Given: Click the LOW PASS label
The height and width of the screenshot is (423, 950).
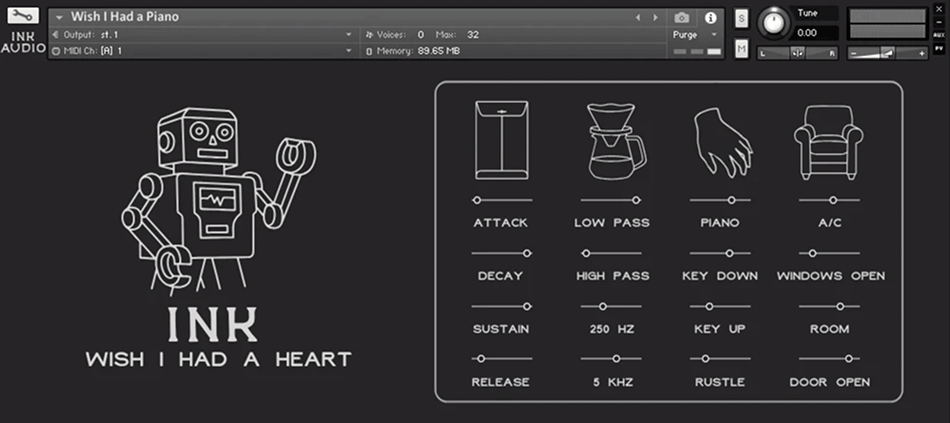Looking at the screenshot, I should coord(612,223).
